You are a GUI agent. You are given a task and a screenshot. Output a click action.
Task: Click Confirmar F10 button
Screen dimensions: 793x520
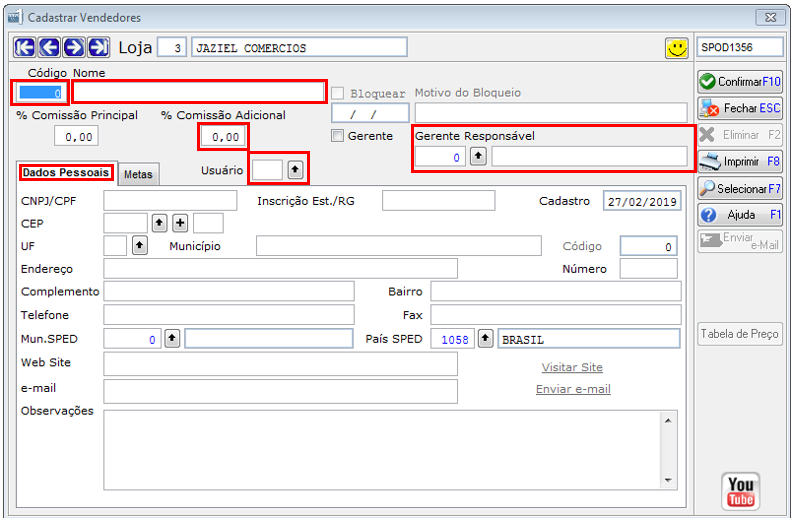coord(740,81)
